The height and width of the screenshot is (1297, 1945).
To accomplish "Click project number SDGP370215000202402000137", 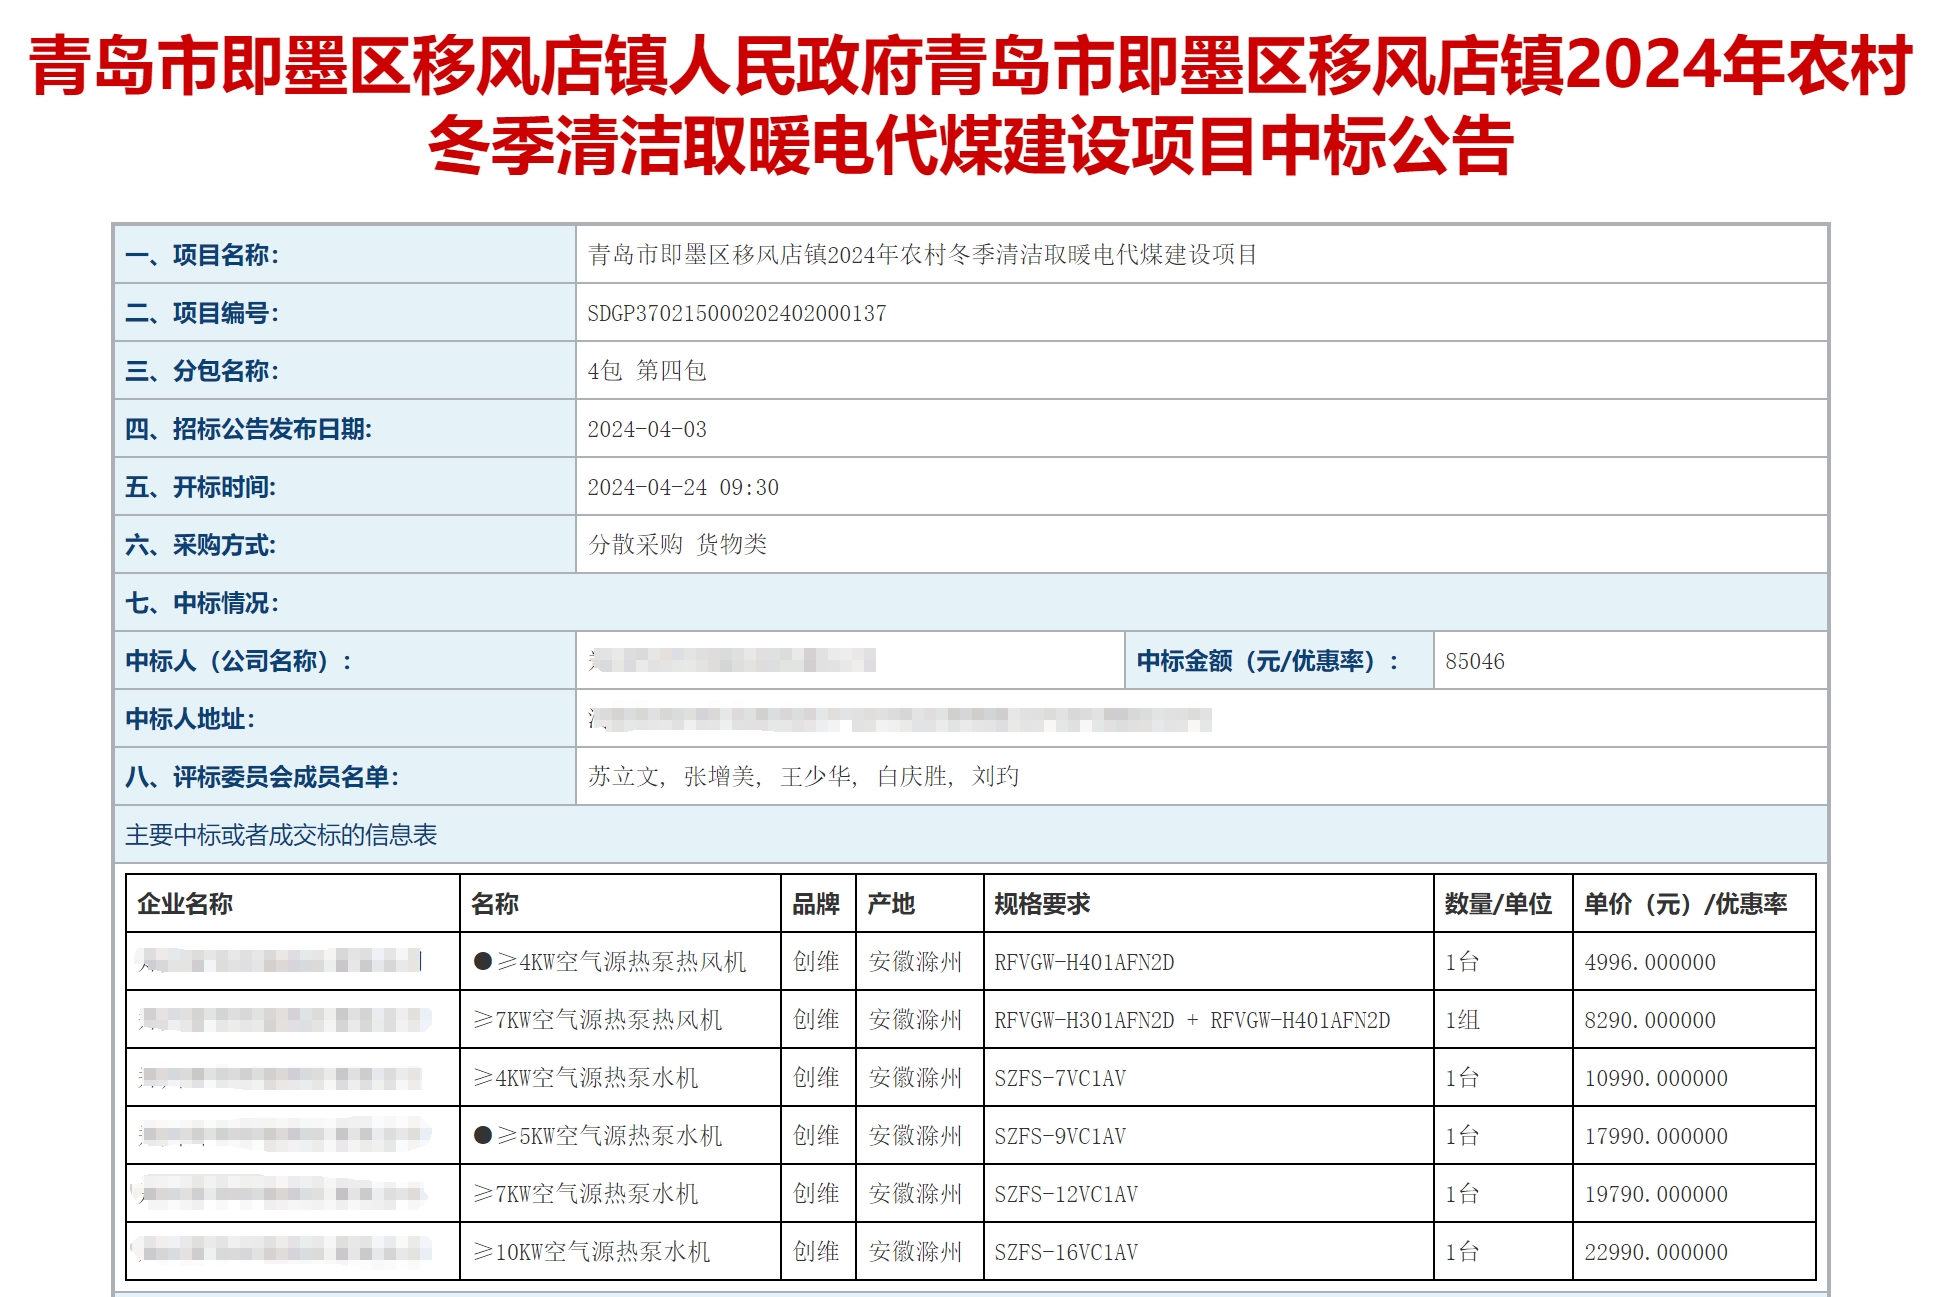I will [x=737, y=313].
